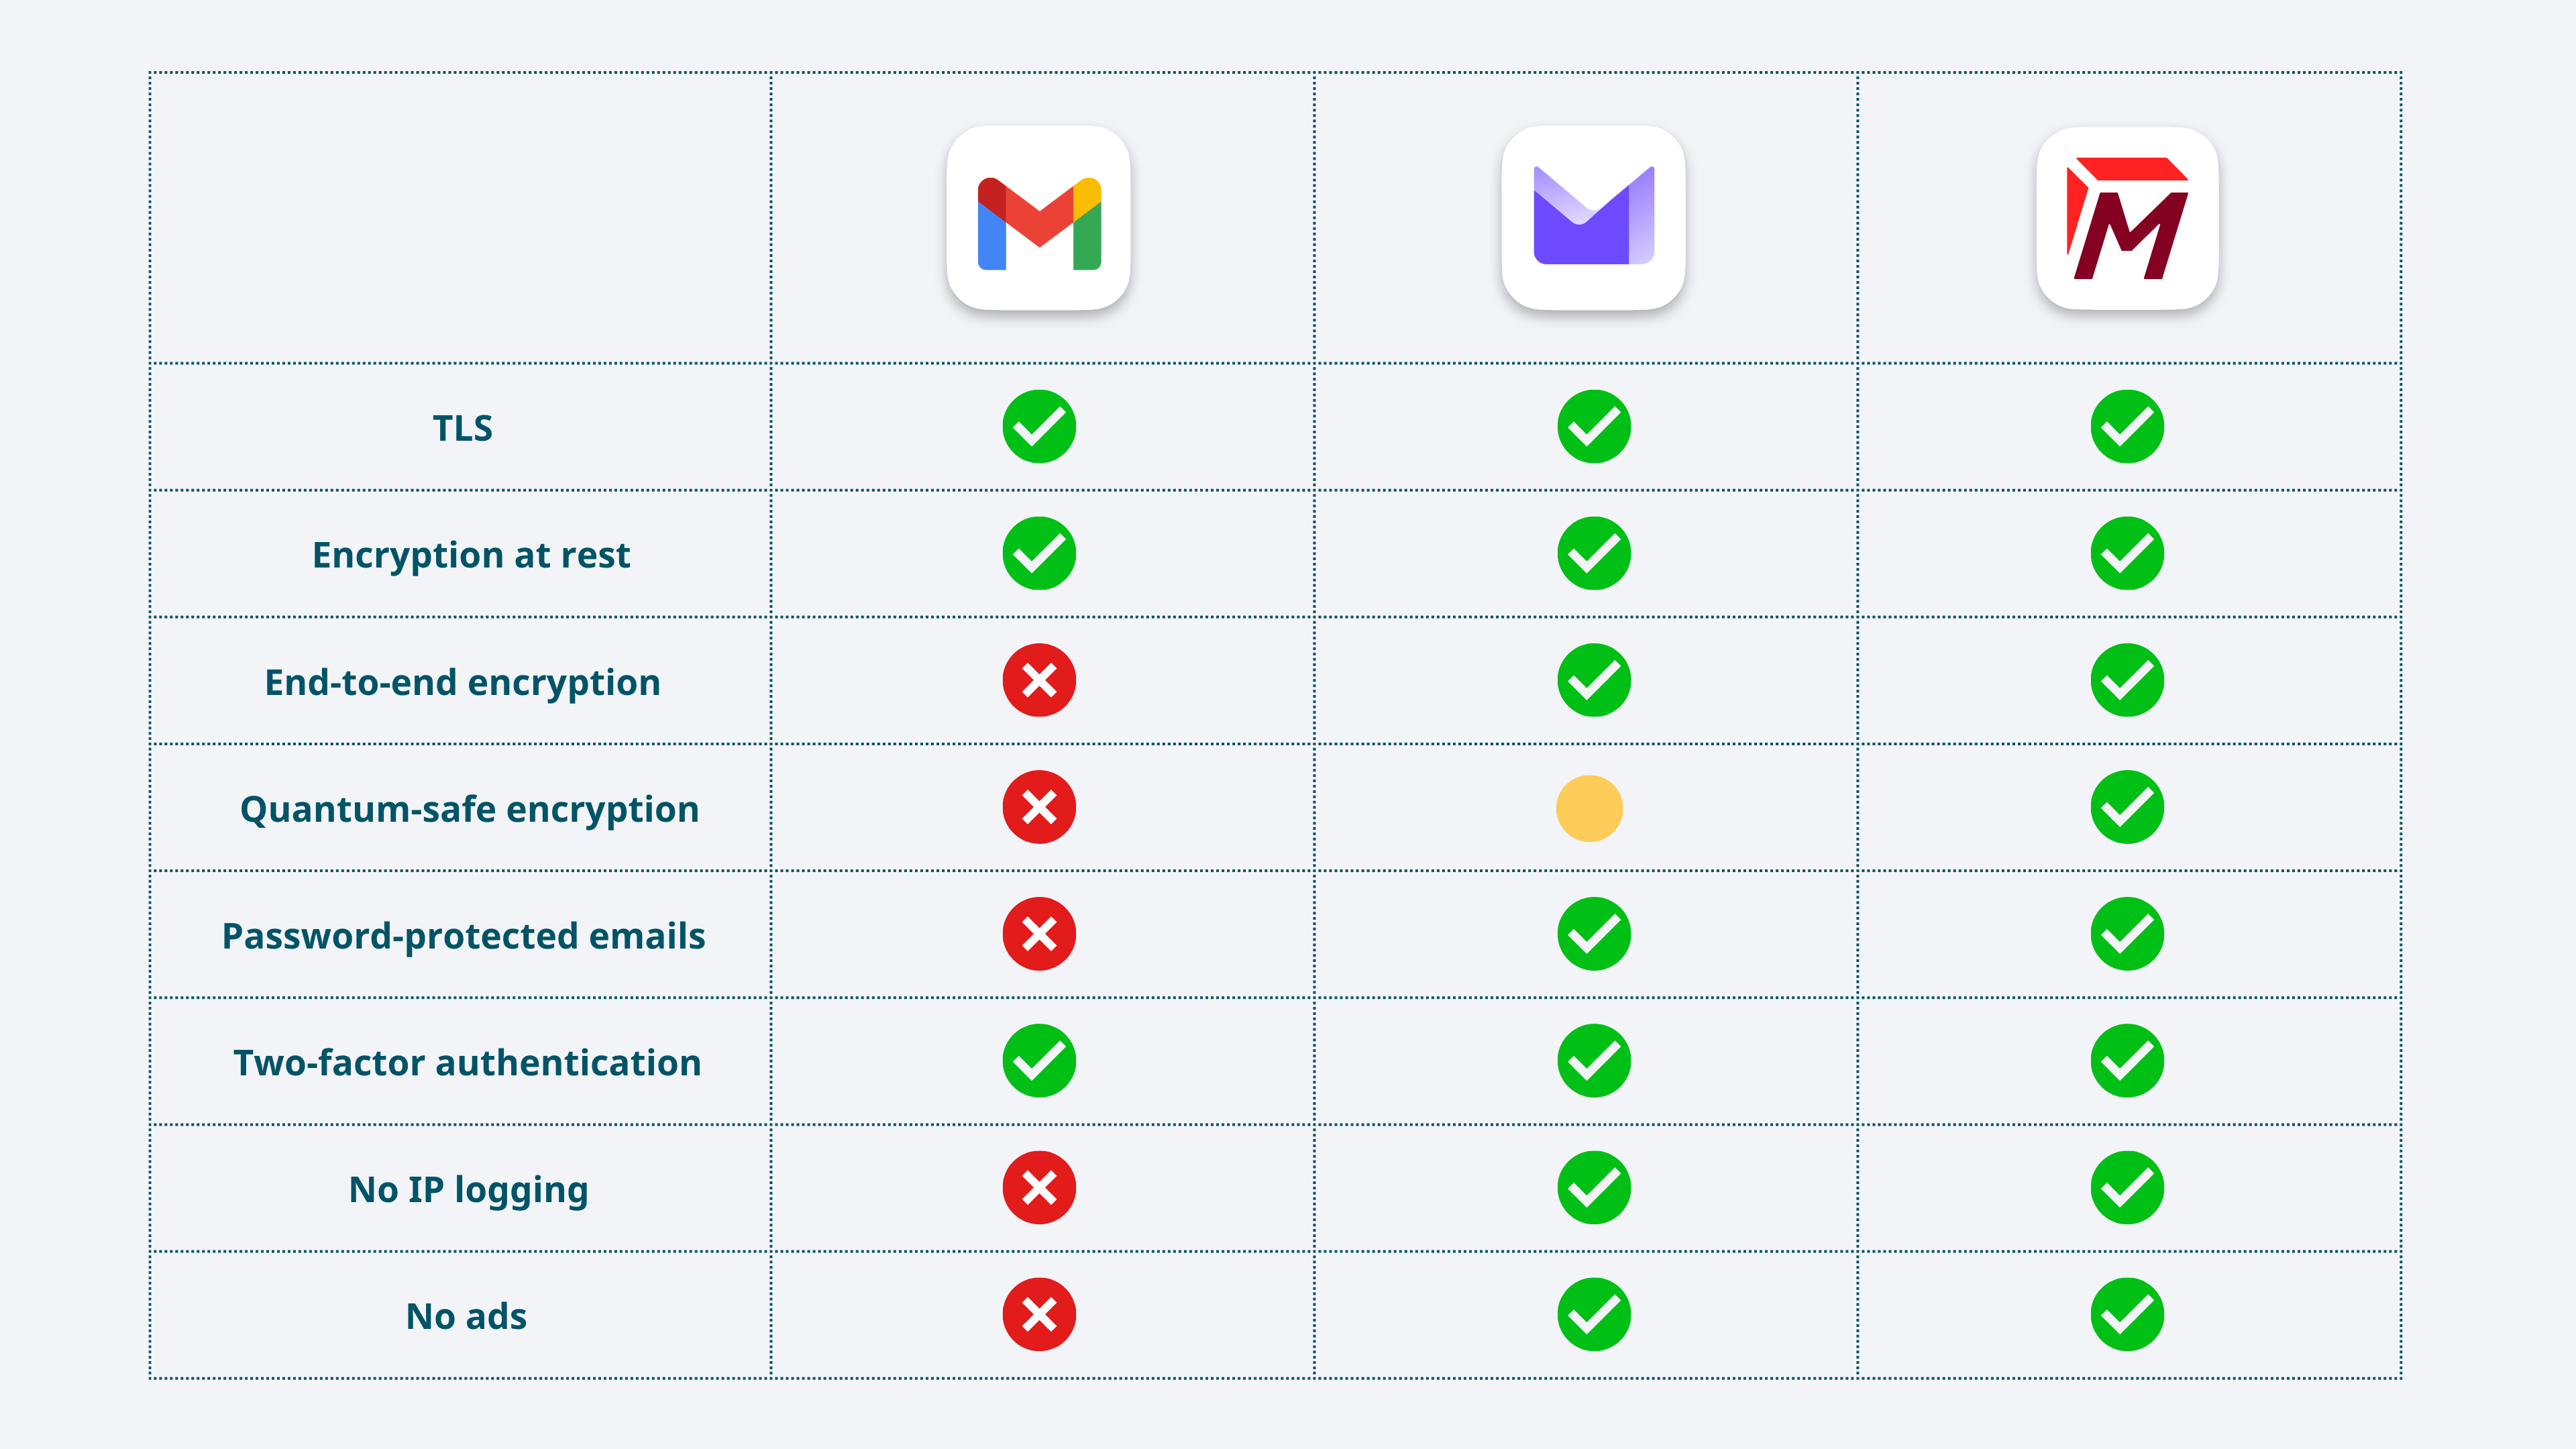Screen dimensions: 2576x1449
Task: Click the yellow circle in Quantum-safe row
Action: click(1589, 808)
